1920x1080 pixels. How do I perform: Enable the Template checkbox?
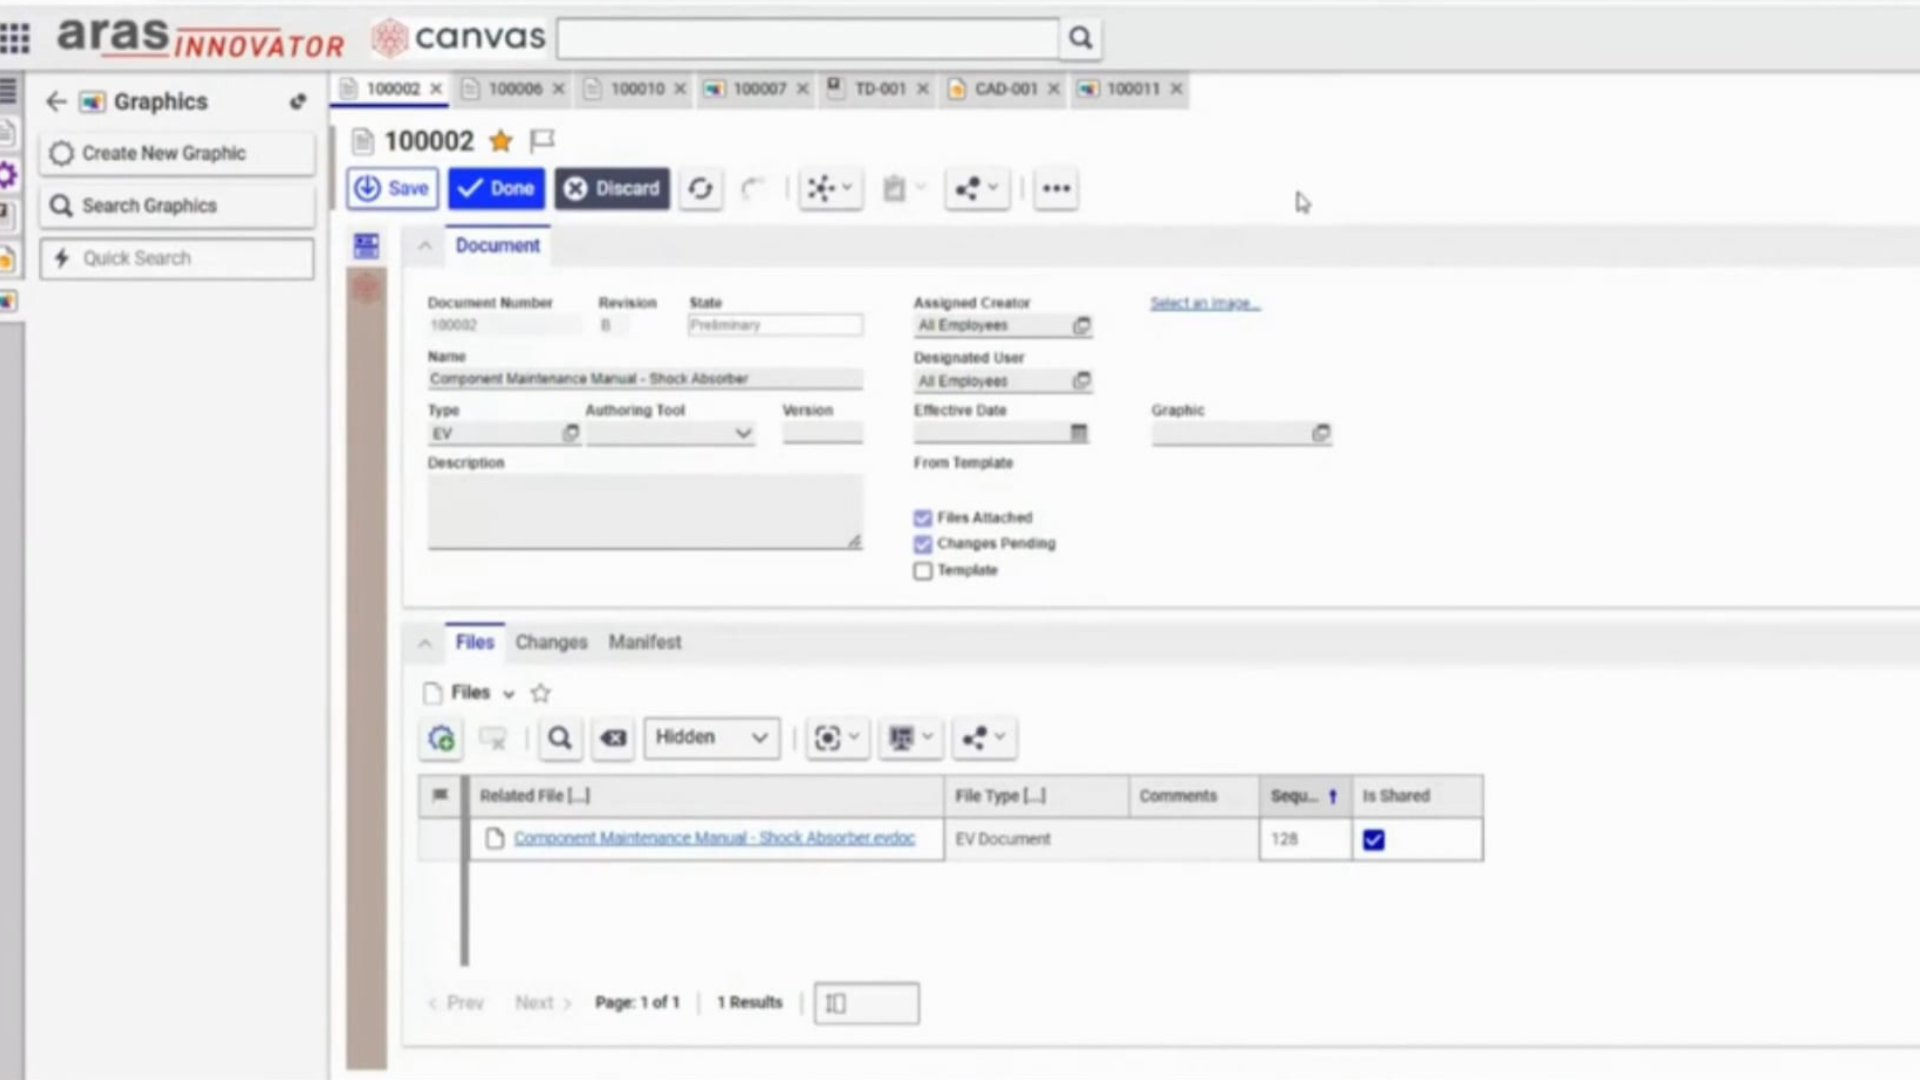pos(923,571)
